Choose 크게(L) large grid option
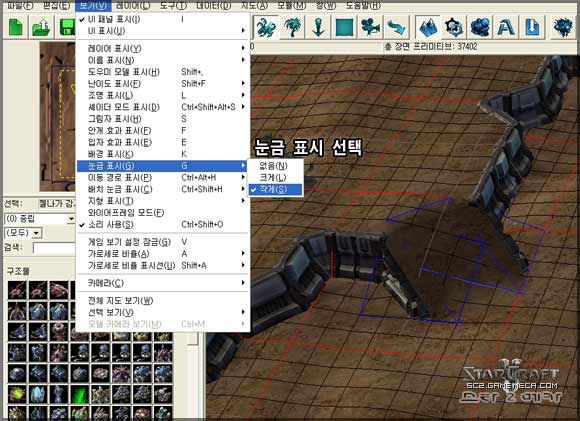This screenshot has height=421, width=580. (276, 178)
